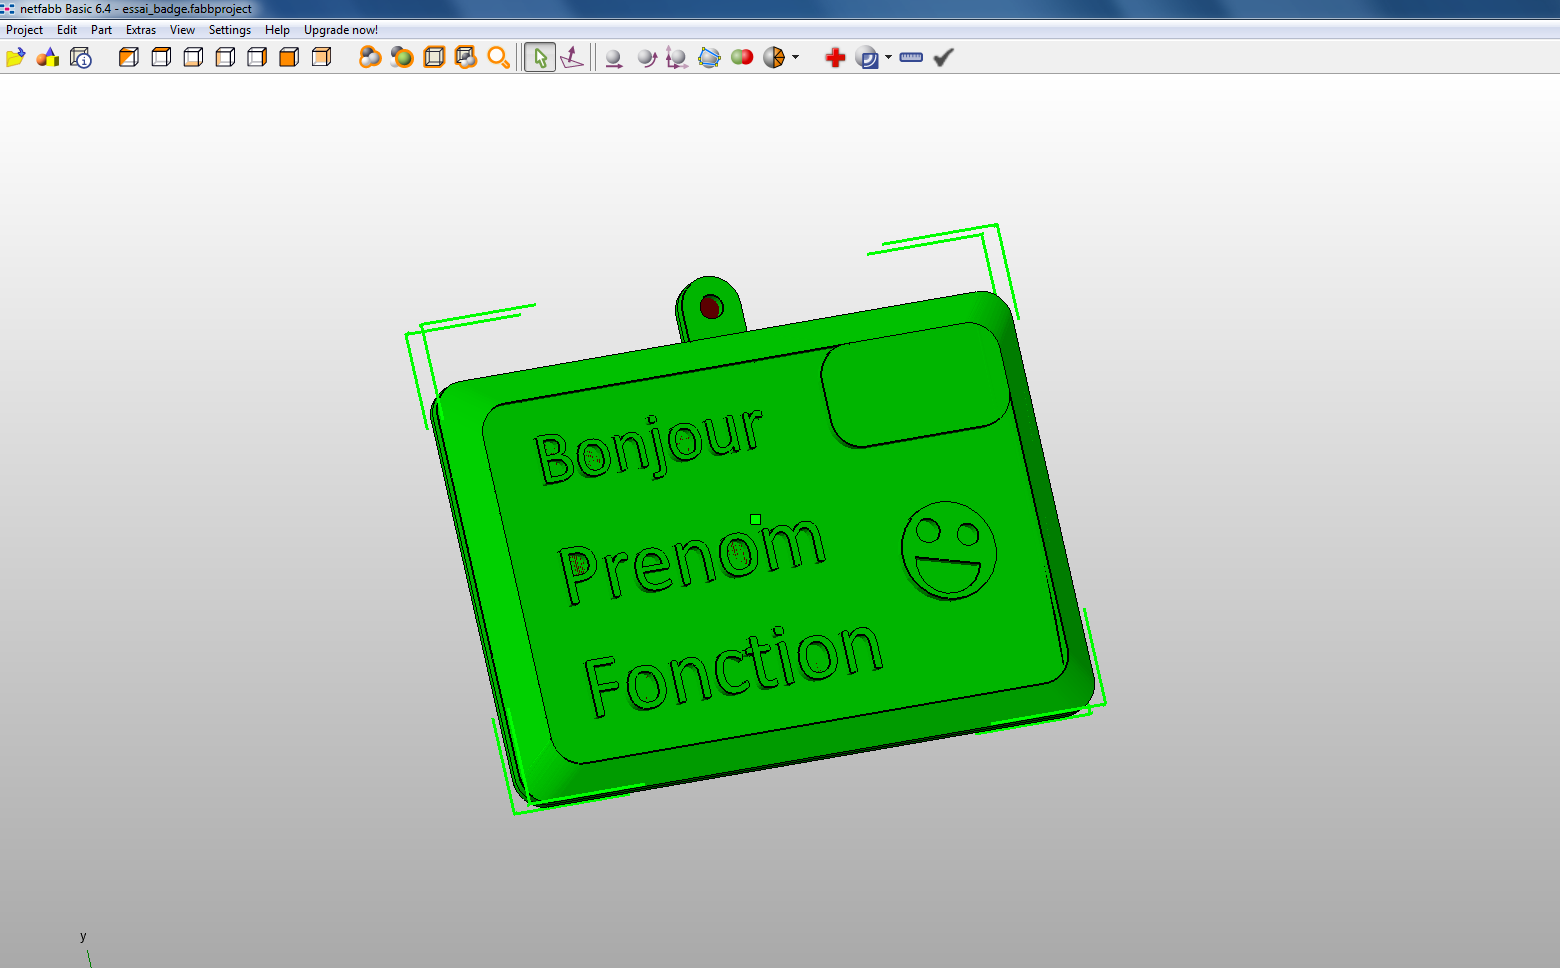Click the Add primitive shapes icon

click(47, 58)
